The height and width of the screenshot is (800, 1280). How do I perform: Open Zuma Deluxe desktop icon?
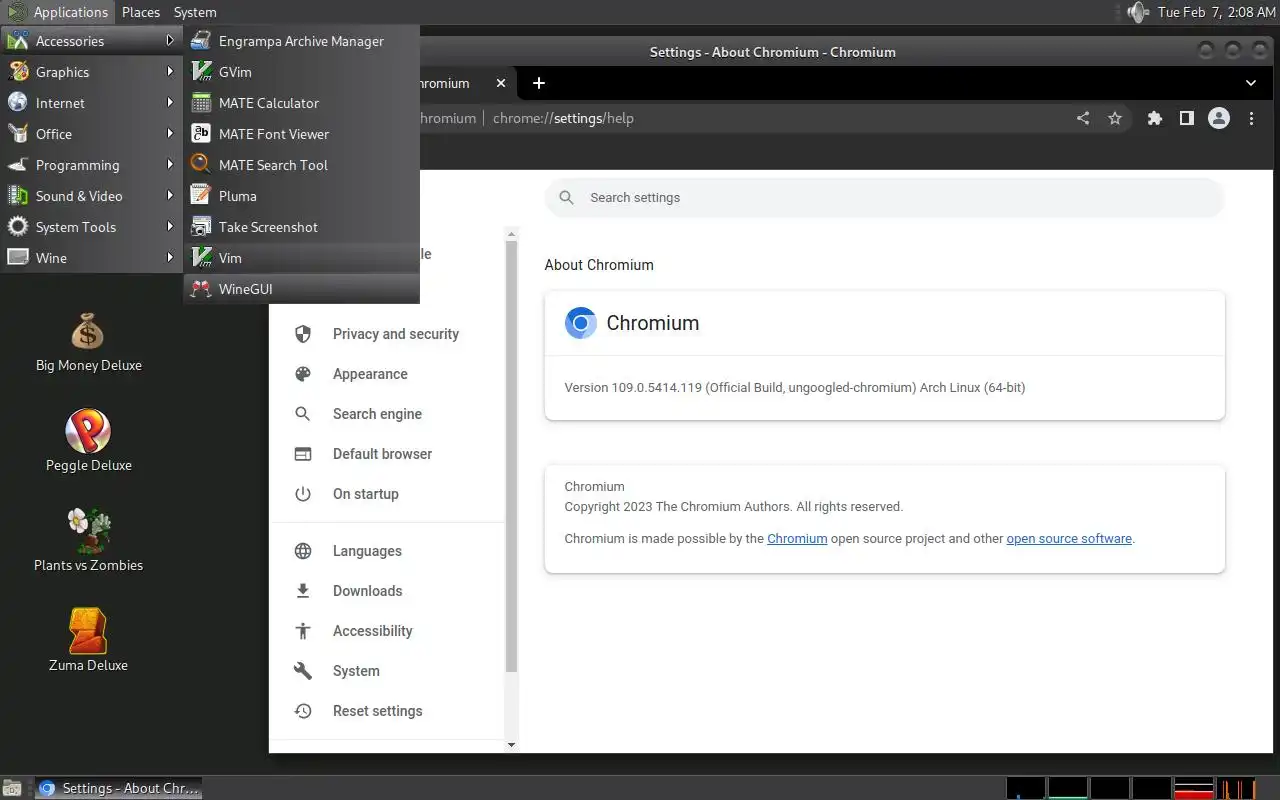(x=88, y=640)
